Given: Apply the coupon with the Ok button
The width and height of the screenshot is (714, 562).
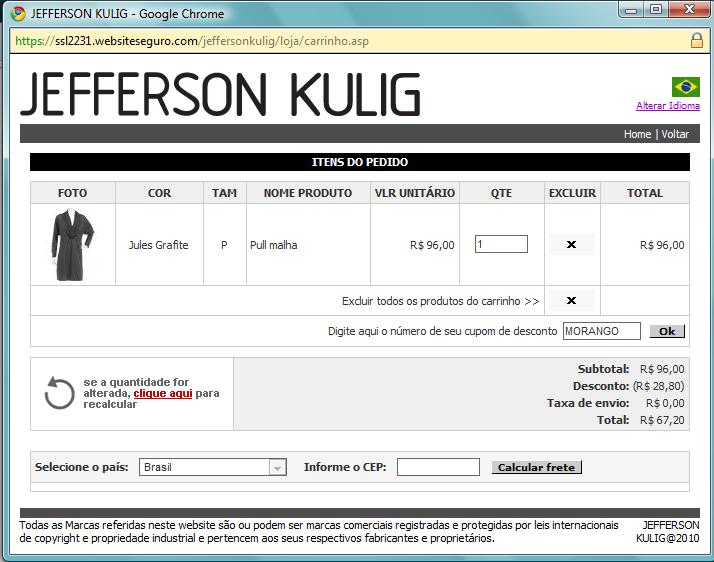Looking at the screenshot, I should tap(667, 331).
